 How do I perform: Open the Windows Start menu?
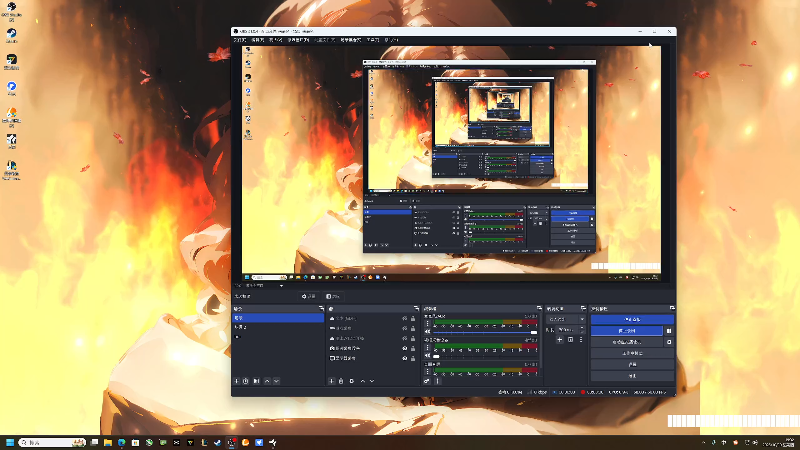[9, 442]
